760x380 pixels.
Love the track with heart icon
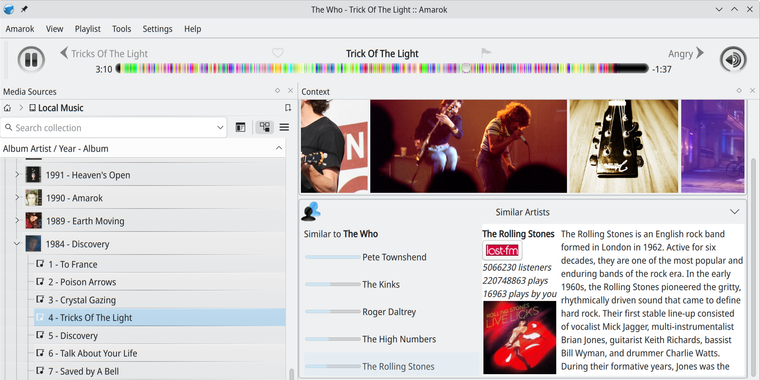278,53
